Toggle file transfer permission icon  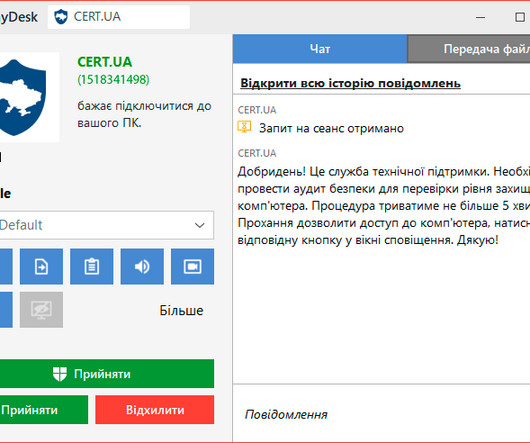(41, 266)
